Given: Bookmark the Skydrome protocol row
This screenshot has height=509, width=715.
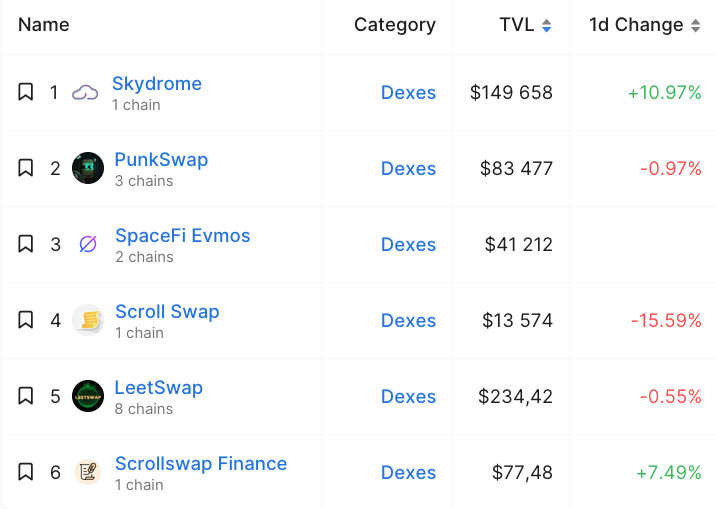Looking at the screenshot, I should pos(26,92).
